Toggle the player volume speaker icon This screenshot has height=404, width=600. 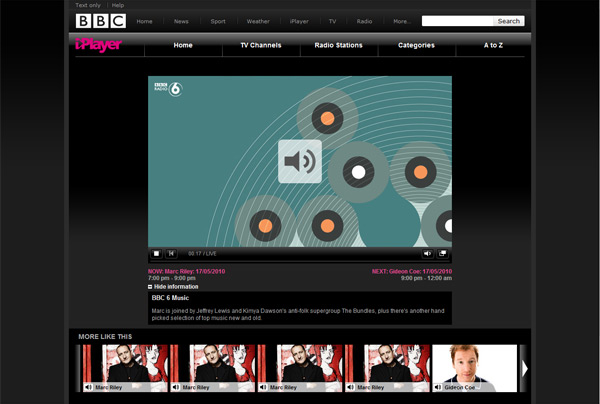click(427, 253)
